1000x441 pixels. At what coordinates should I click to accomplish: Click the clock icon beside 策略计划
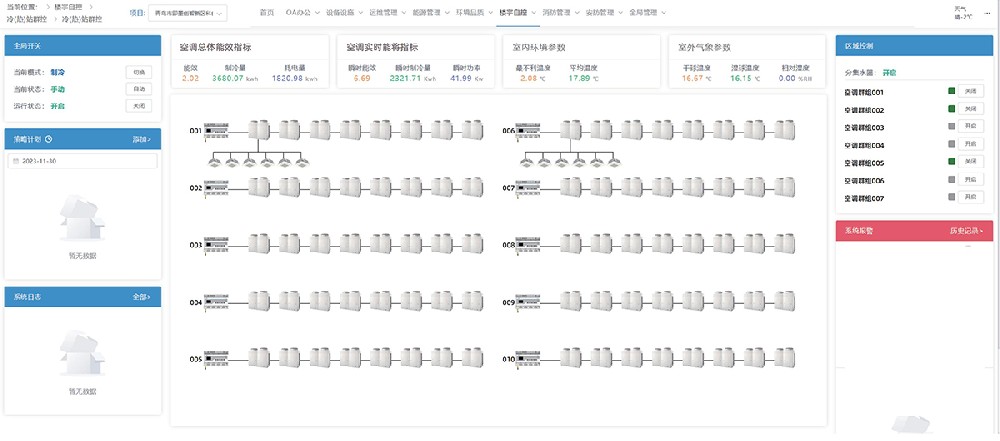tap(49, 139)
